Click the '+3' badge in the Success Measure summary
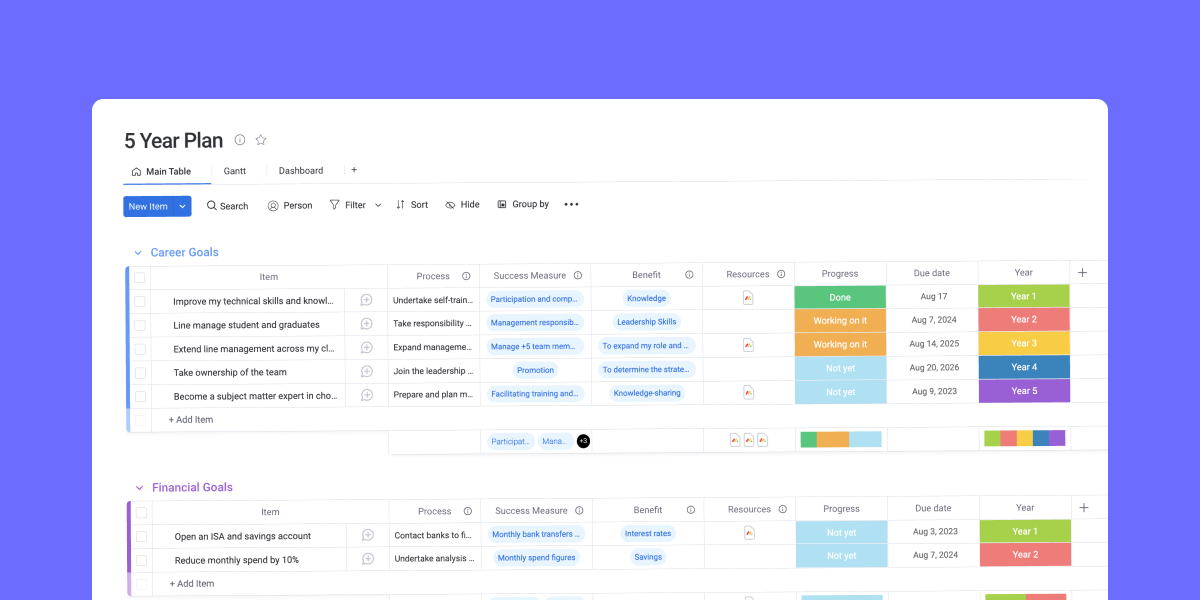 tap(583, 440)
